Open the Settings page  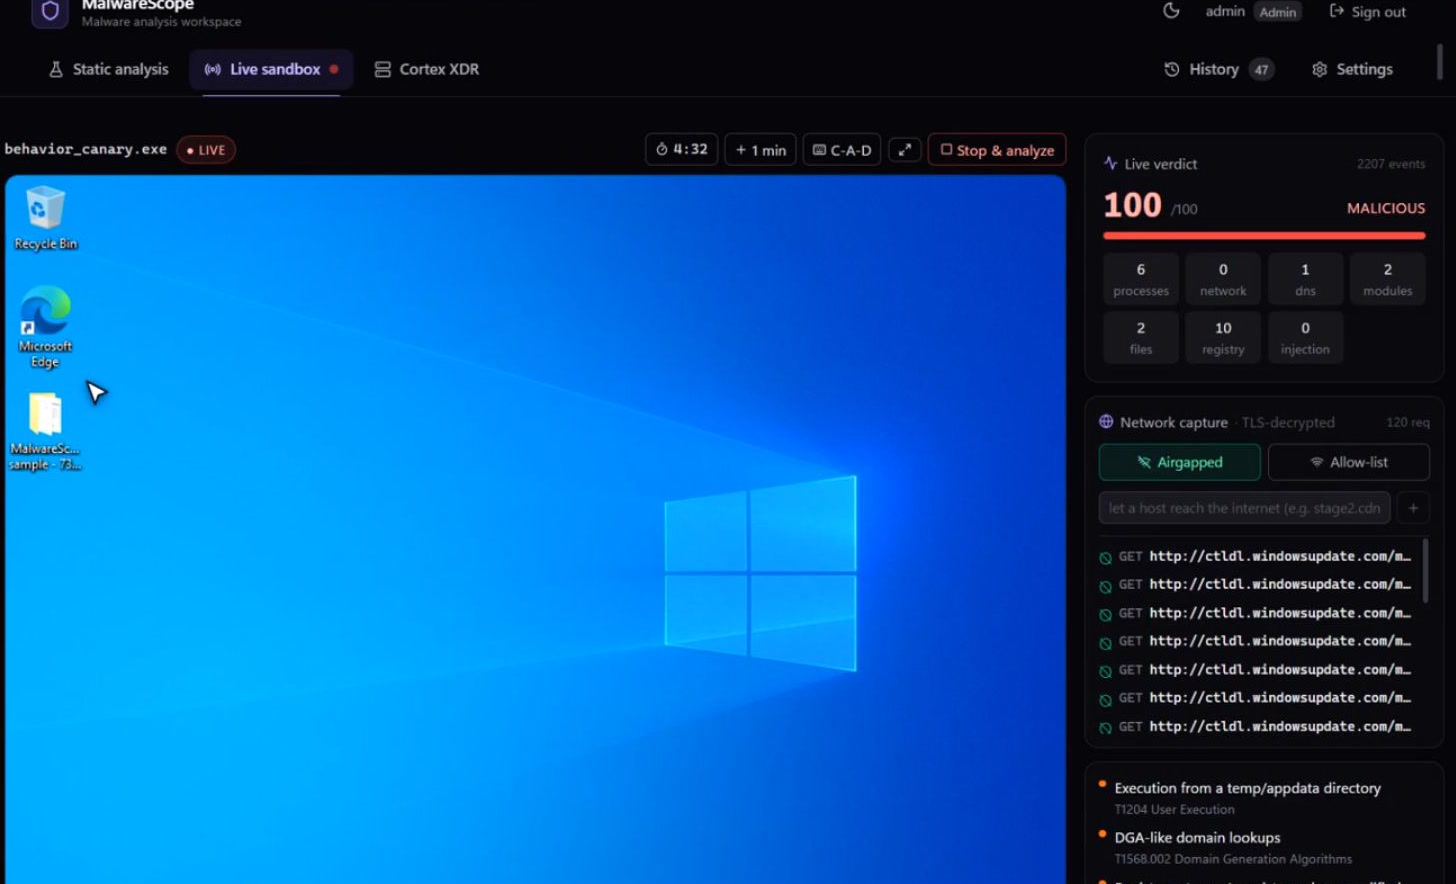(1352, 69)
